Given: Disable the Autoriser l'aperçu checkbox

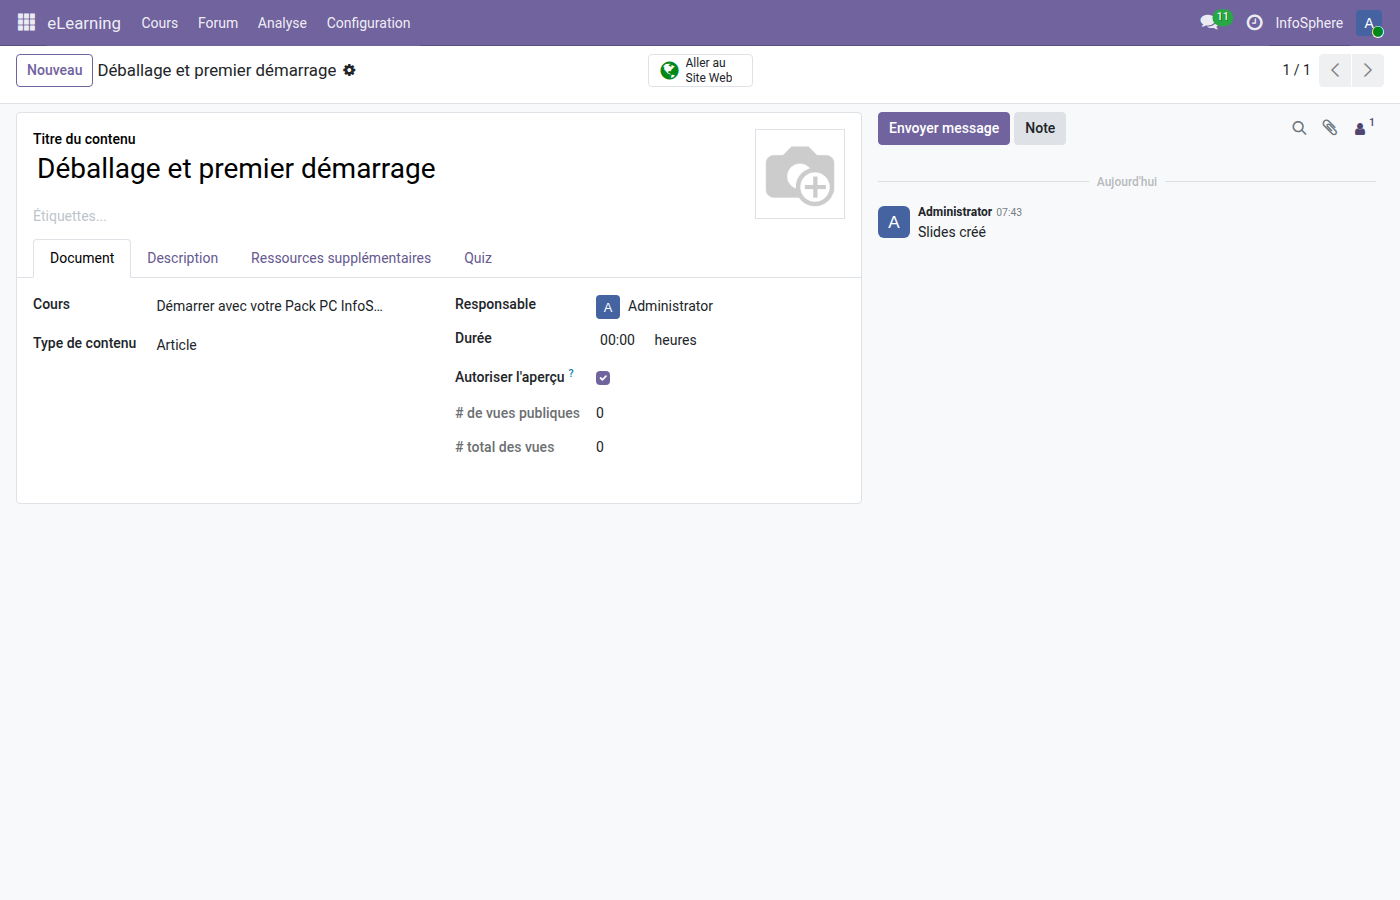Looking at the screenshot, I should click(602, 377).
